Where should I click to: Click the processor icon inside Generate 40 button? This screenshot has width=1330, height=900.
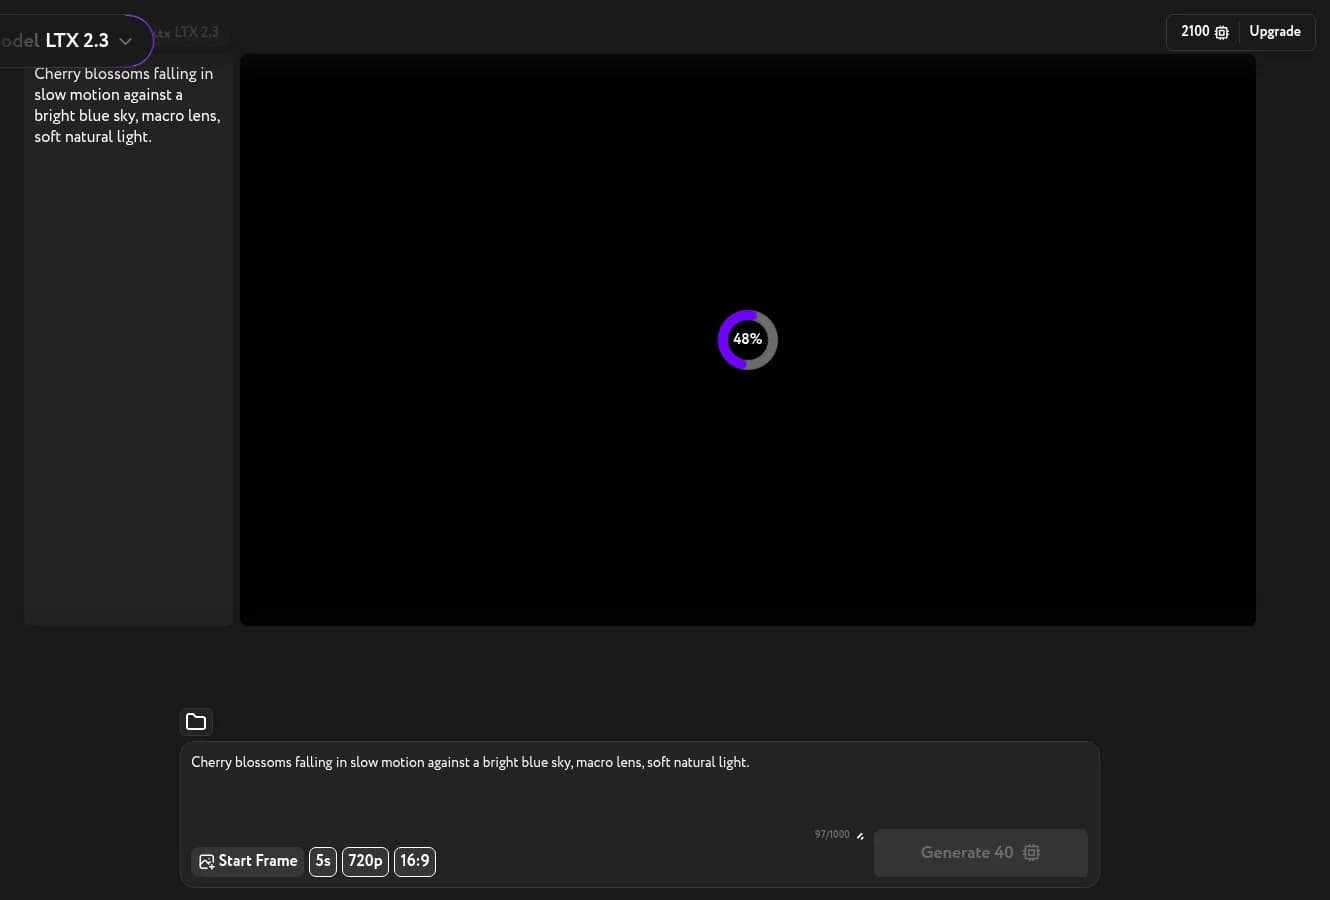1031,853
